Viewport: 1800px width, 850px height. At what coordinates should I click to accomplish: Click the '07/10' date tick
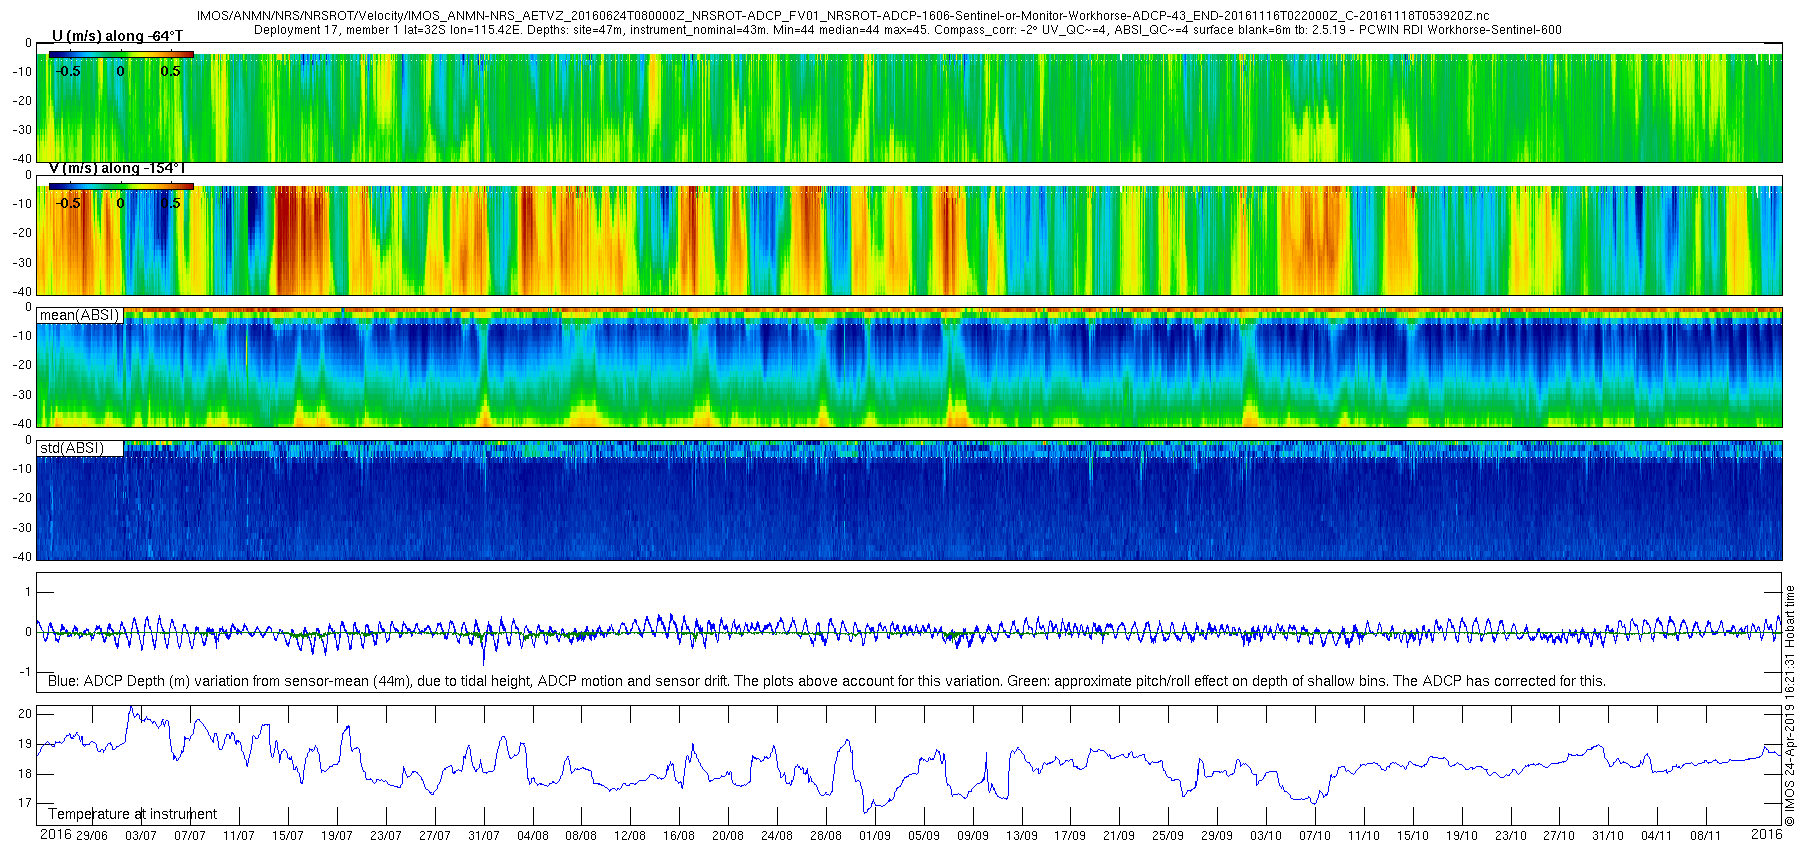[1314, 836]
